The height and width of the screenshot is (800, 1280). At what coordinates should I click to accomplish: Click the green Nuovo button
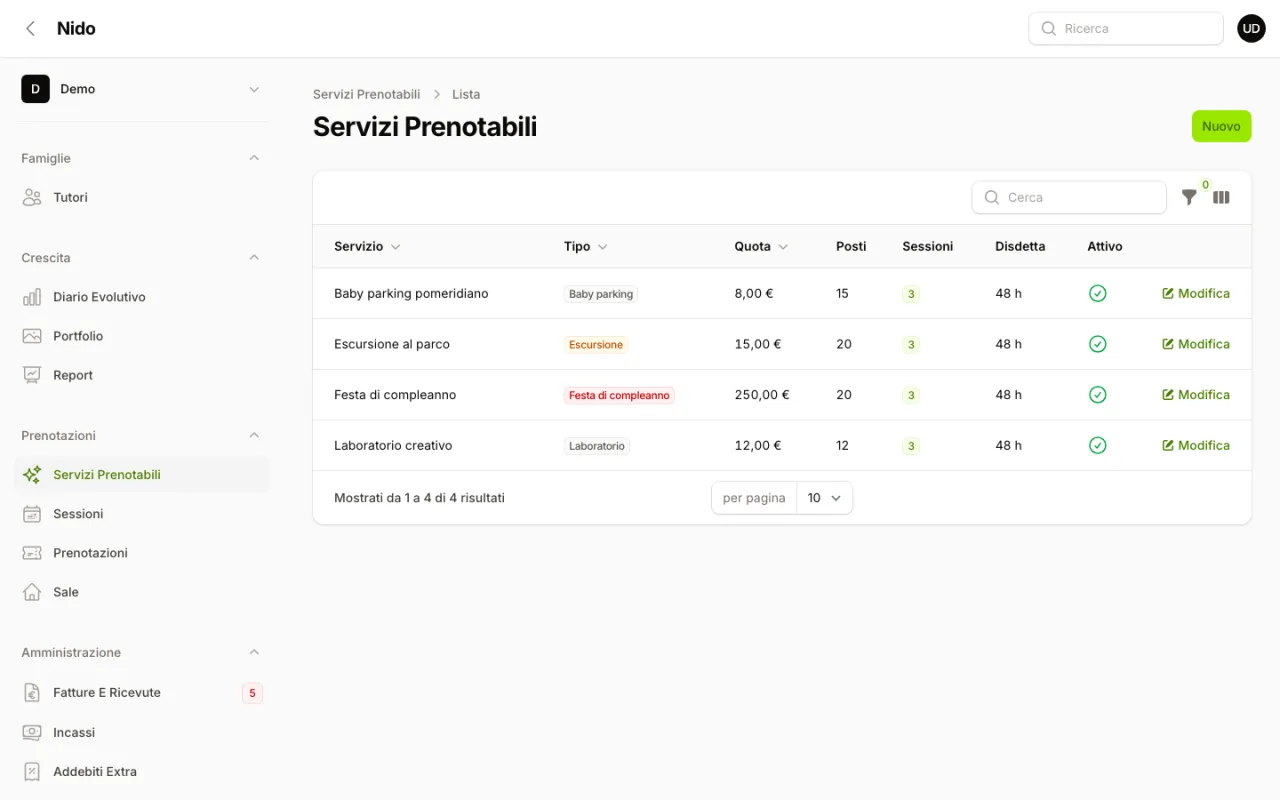(x=1221, y=126)
